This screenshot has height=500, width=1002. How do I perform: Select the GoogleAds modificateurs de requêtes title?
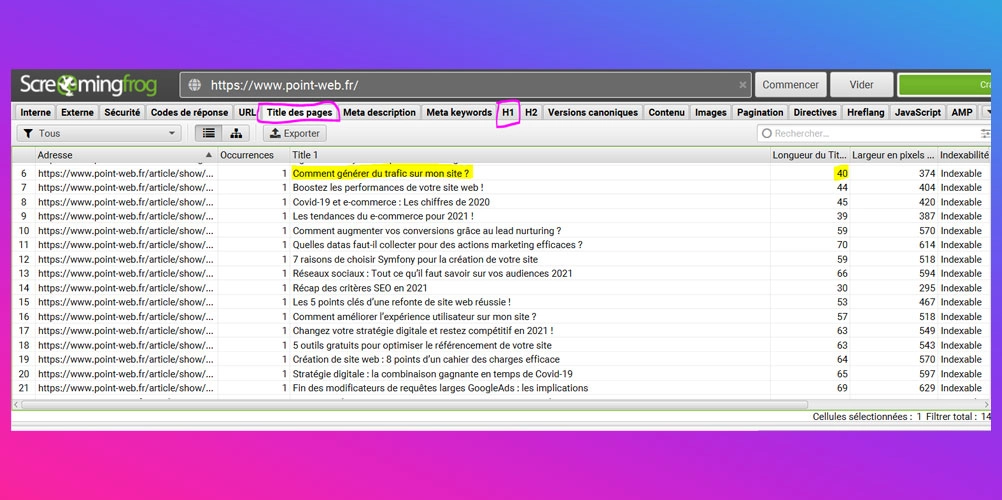(x=440, y=388)
